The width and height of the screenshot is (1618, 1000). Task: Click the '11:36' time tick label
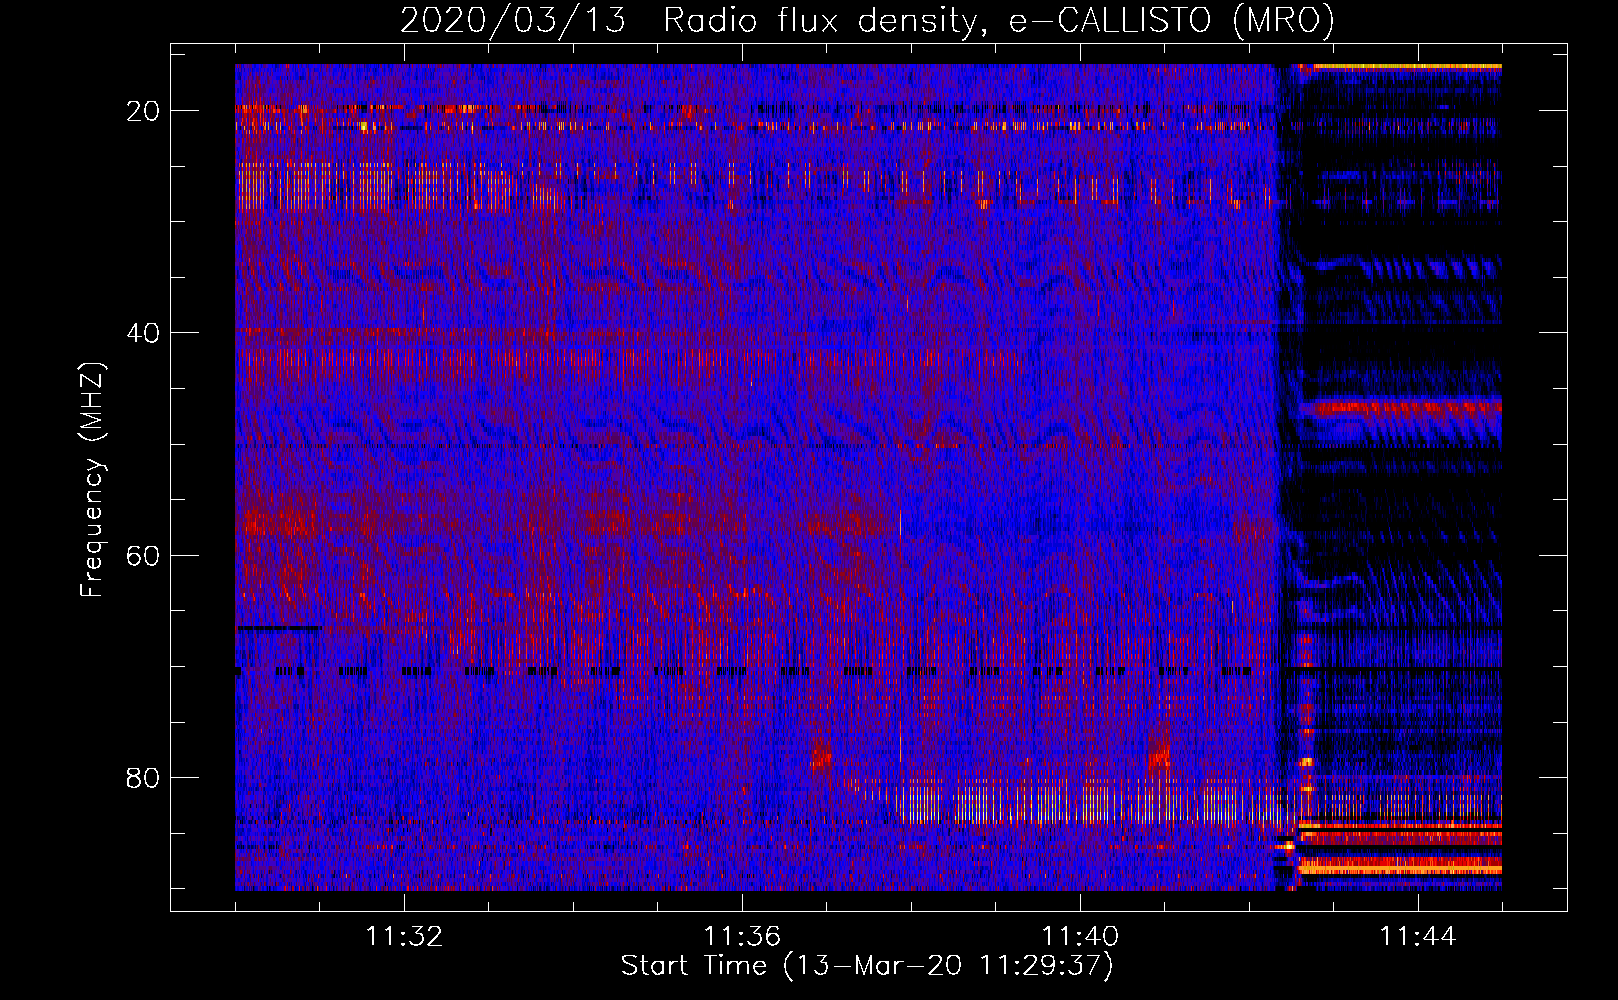click(742, 937)
